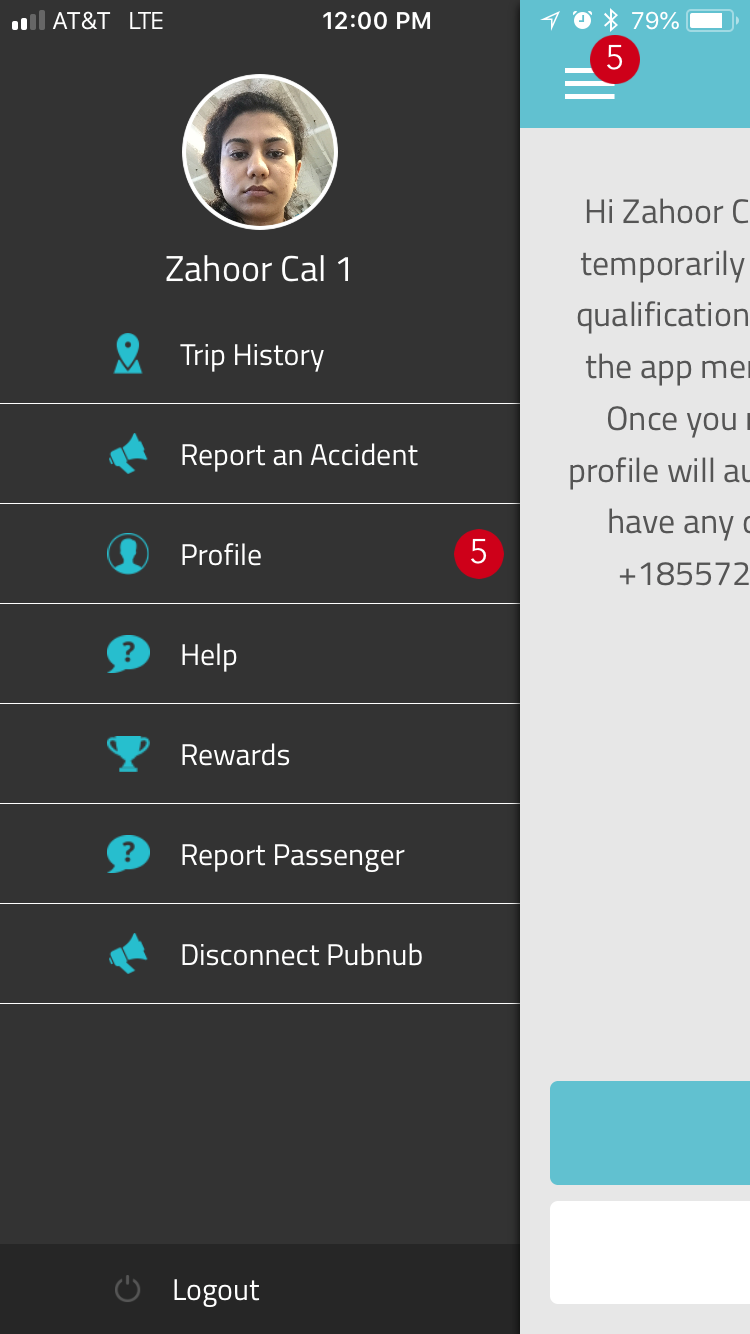Tap the Report Passenger question bubble icon

(128, 854)
